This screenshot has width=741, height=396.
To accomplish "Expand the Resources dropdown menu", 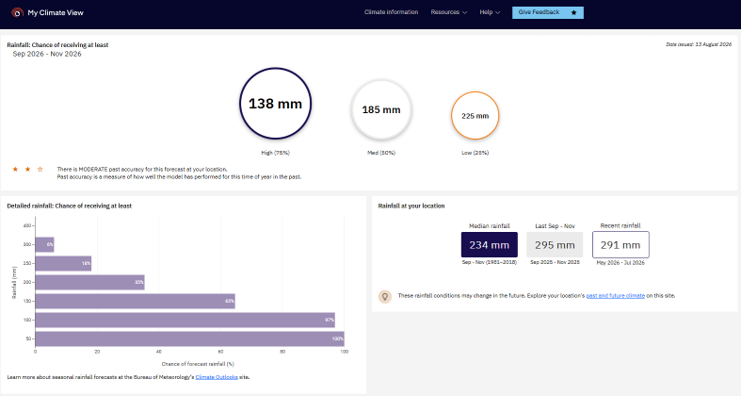I will (448, 12).
